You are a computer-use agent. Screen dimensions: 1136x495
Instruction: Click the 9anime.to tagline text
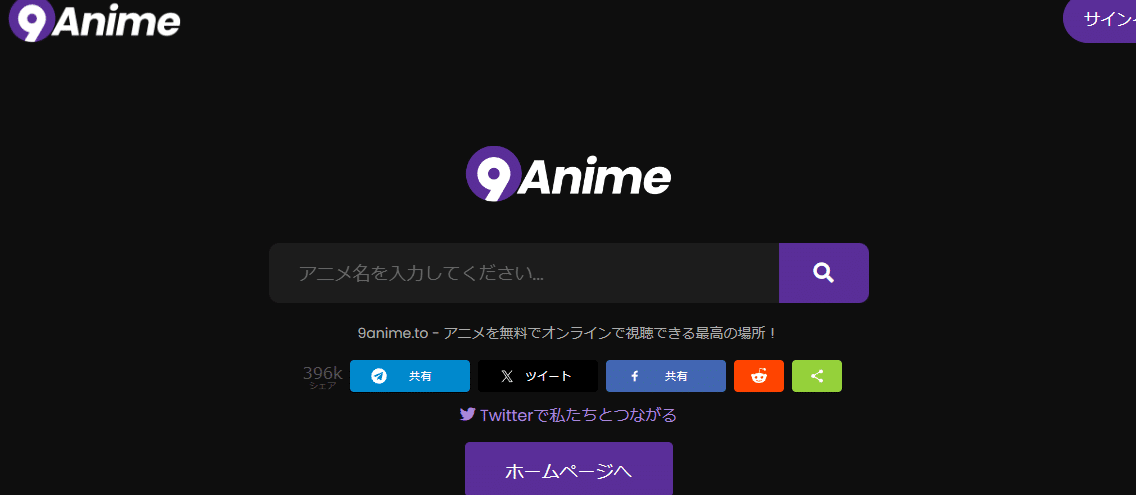tap(568, 333)
